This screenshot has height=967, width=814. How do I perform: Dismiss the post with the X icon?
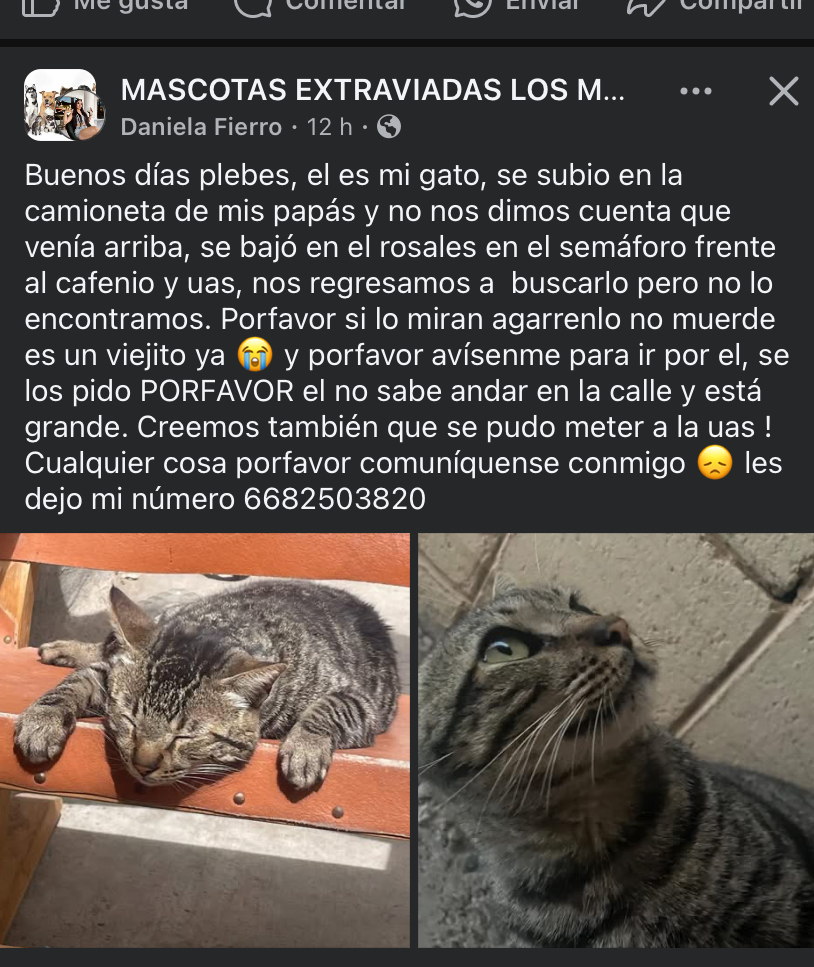784,91
